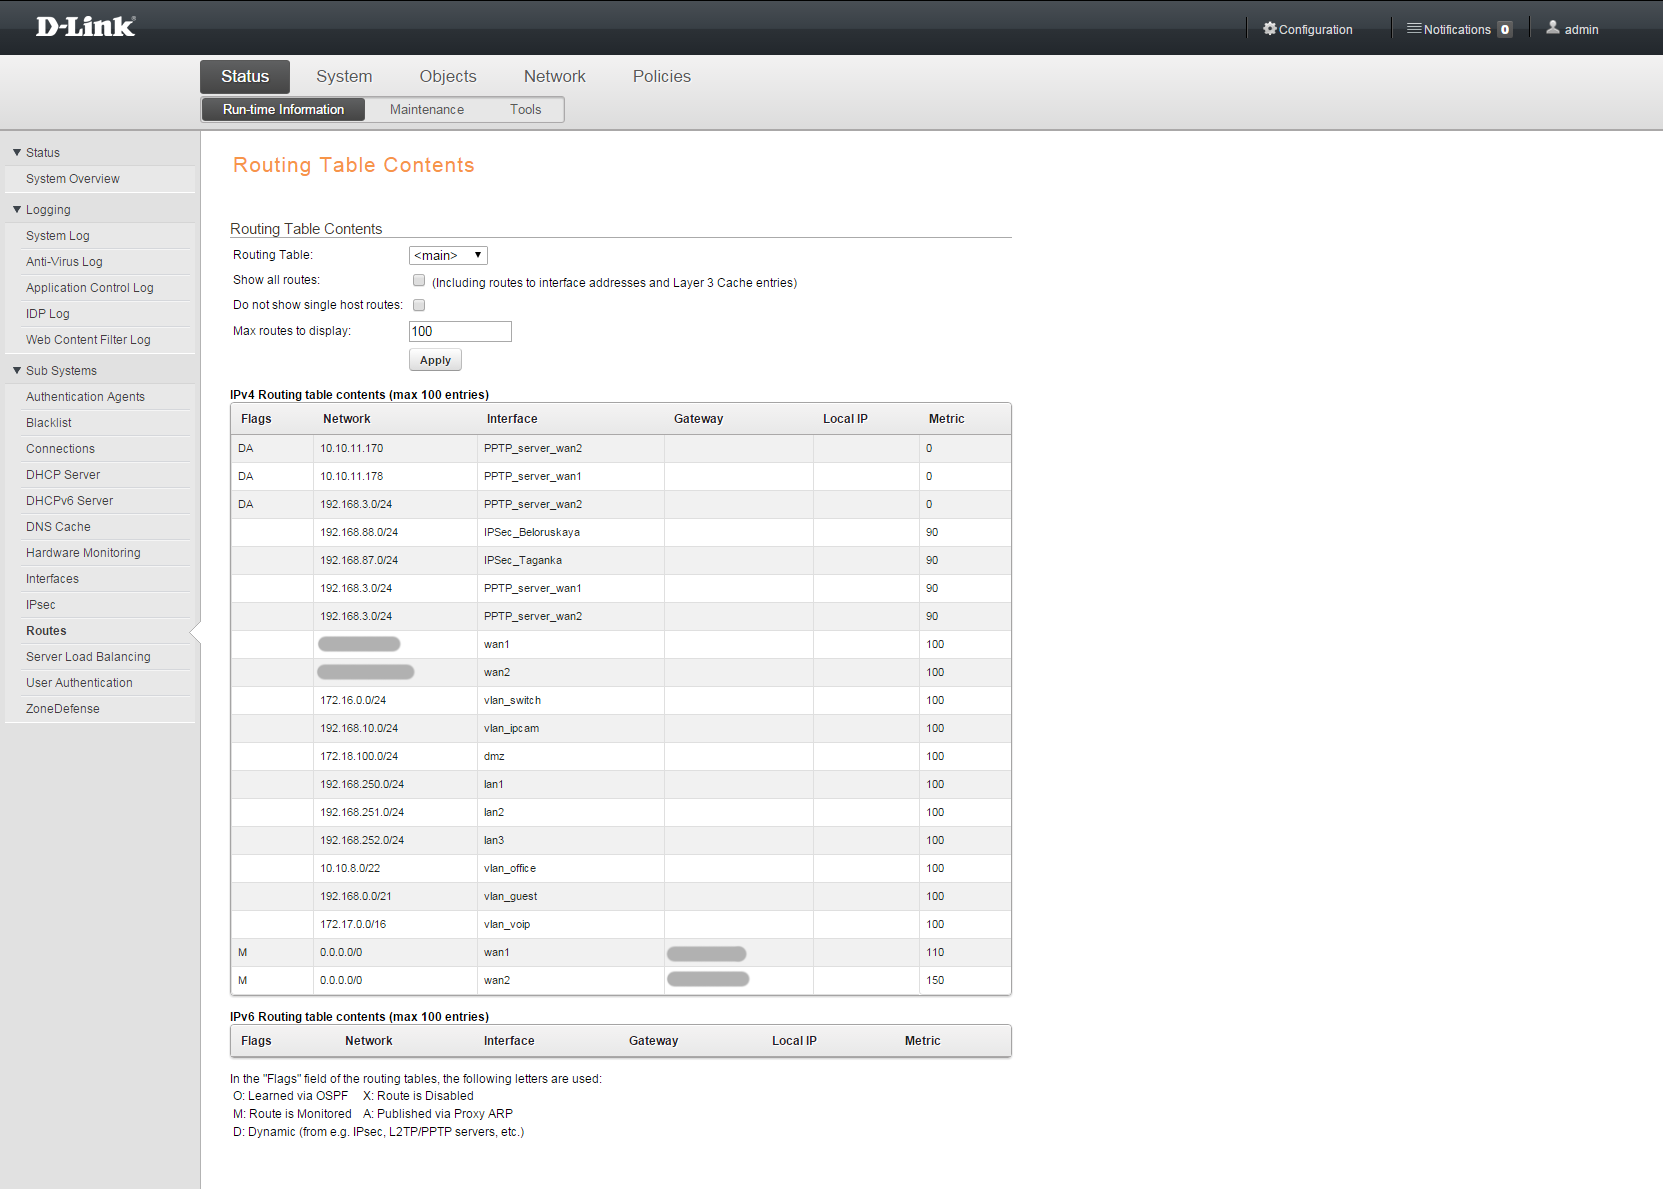Collapse the Sub Systems sidebar section
1663x1189 pixels.
click(x=17, y=371)
